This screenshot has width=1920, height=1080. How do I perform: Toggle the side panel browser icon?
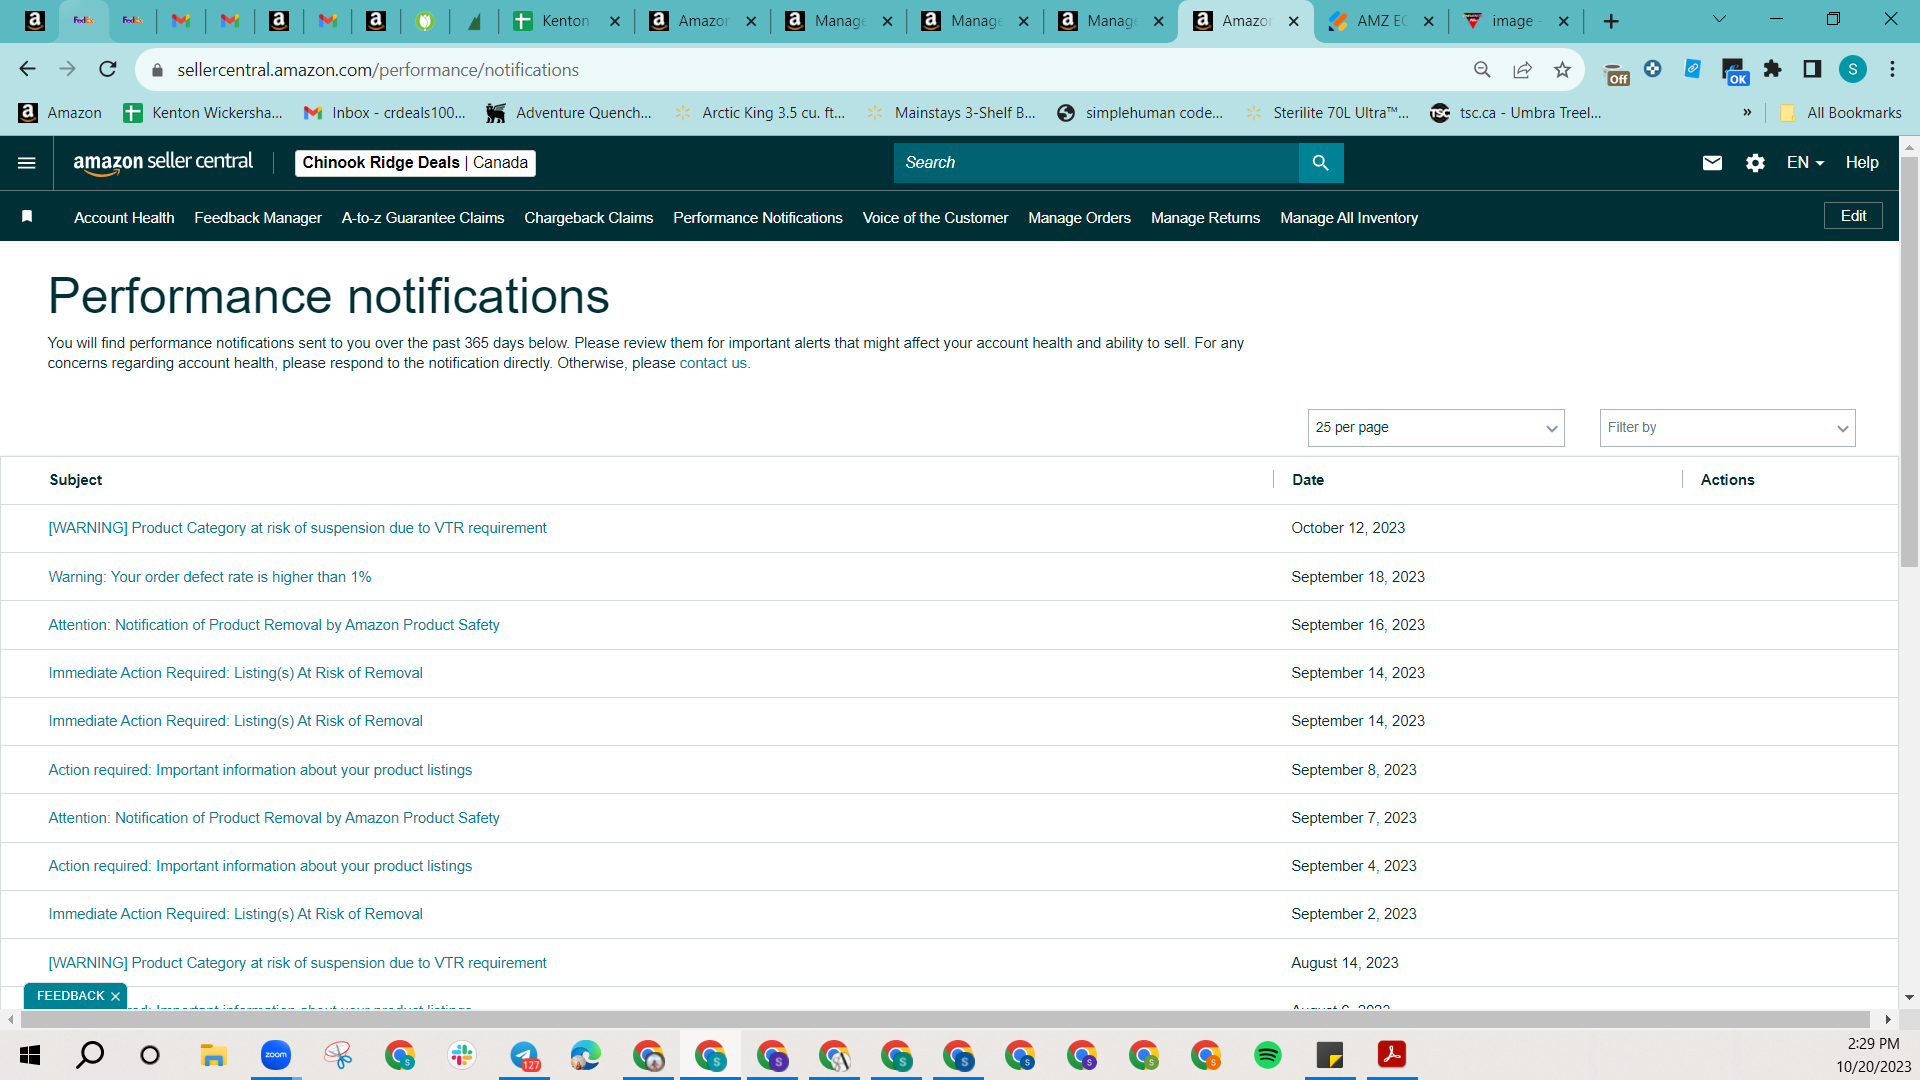1812,69
